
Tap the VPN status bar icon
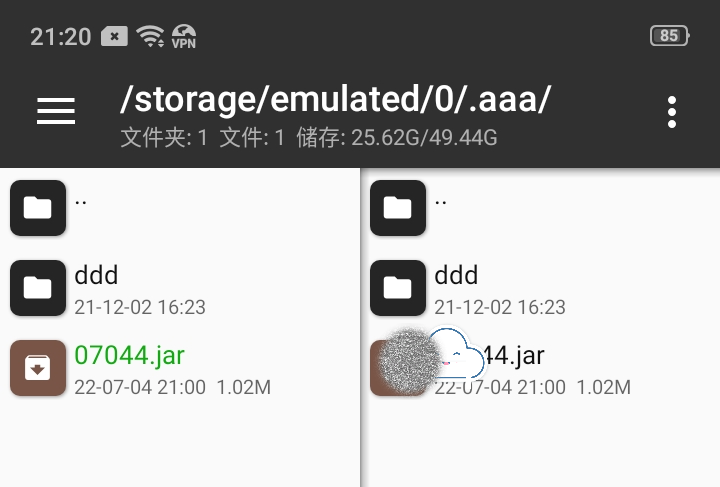click(184, 36)
